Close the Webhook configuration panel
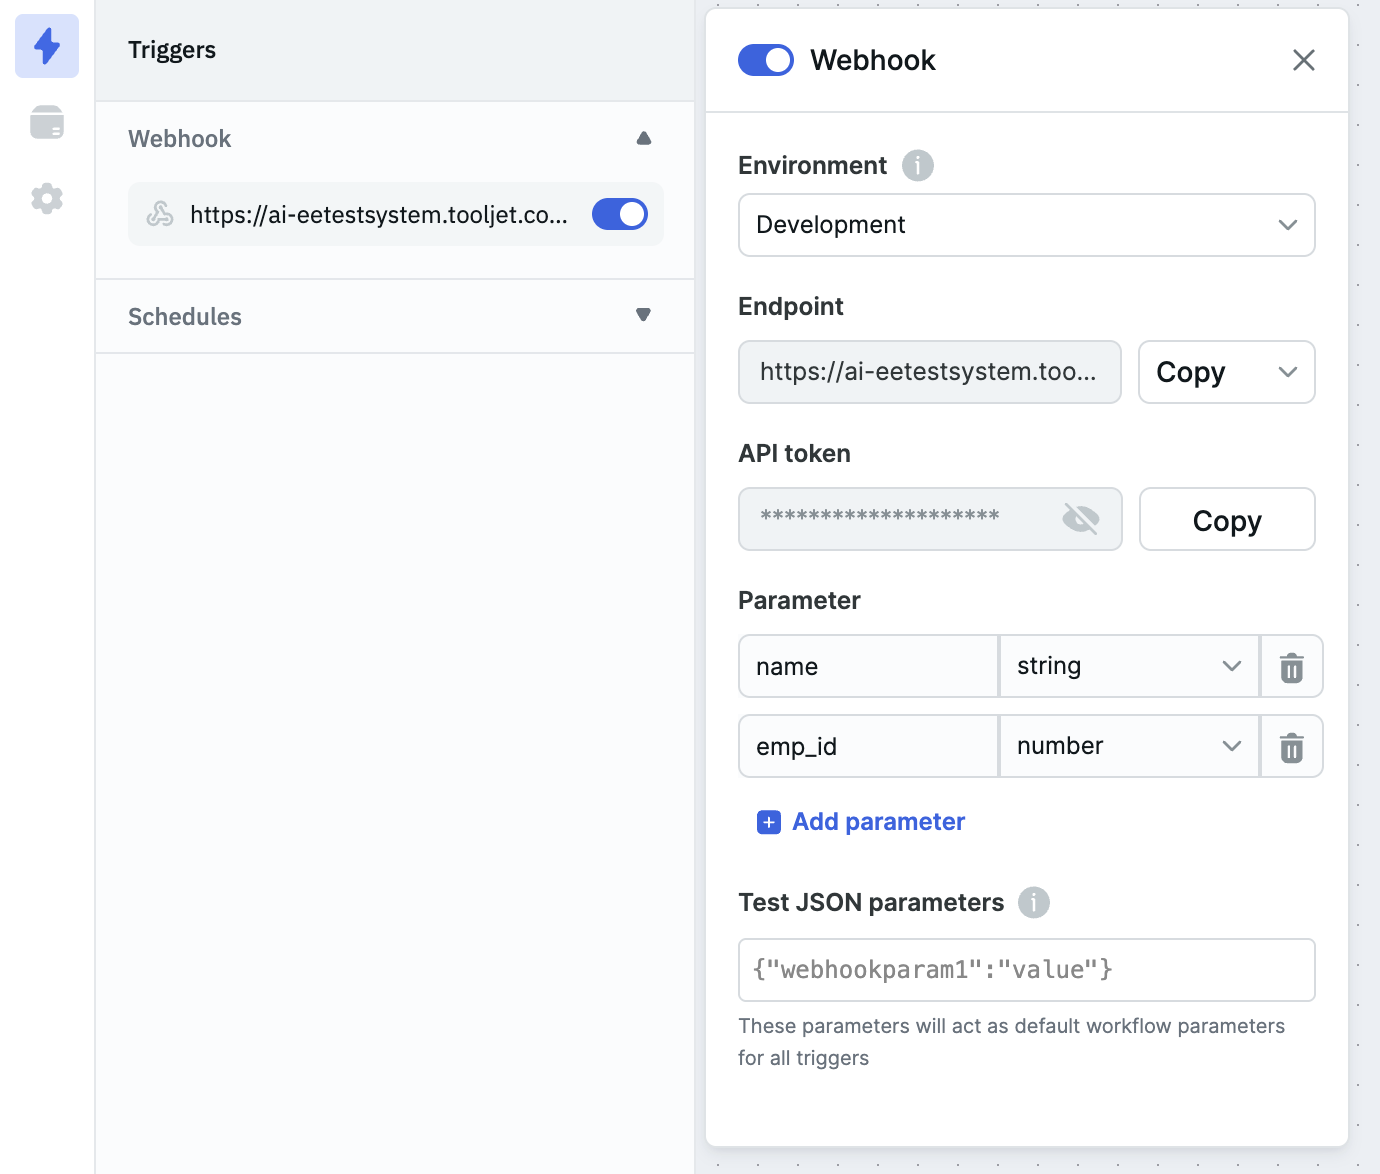 (x=1303, y=60)
